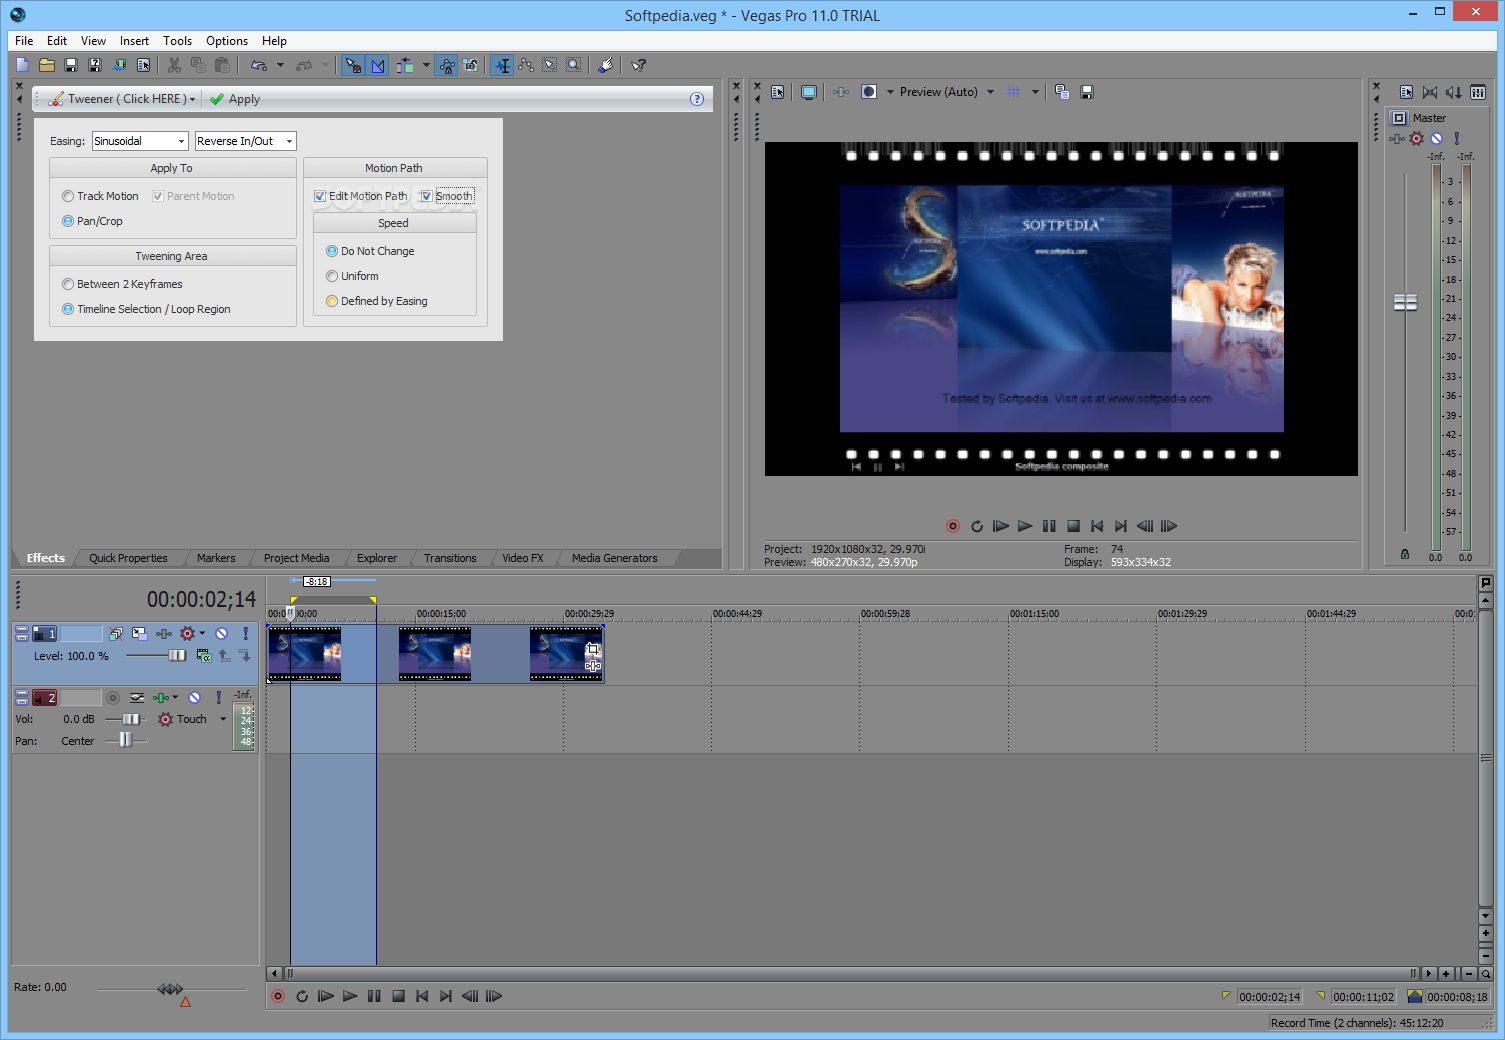Open Event Pan/Crop icon on last clip
The width and height of the screenshot is (1505, 1040).
pos(593,649)
